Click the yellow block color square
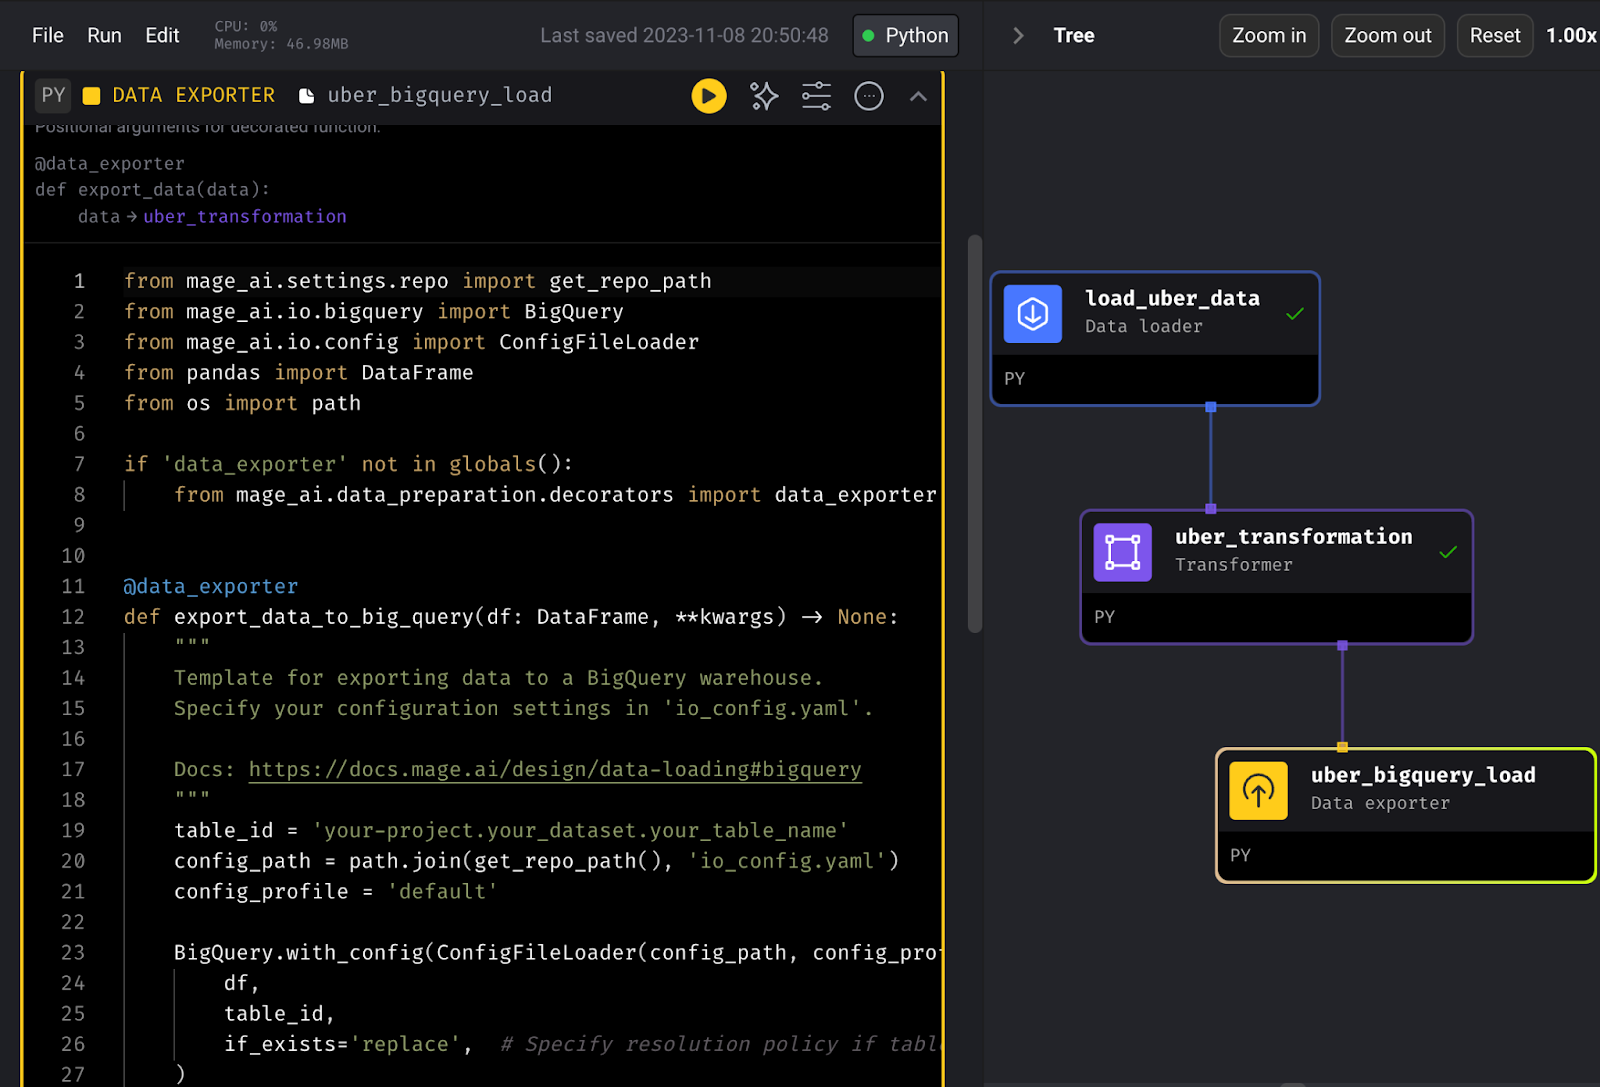The height and width of the screenshot is (1087, 1600). (91, 96)
